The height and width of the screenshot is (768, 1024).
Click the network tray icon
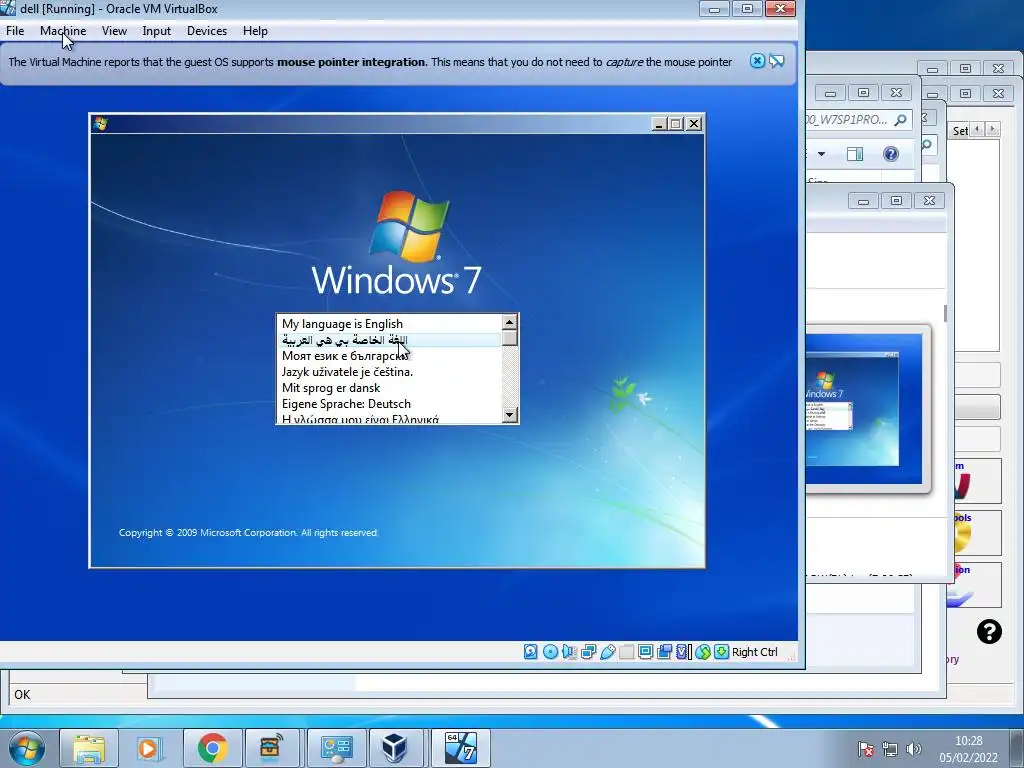[889, 749]
